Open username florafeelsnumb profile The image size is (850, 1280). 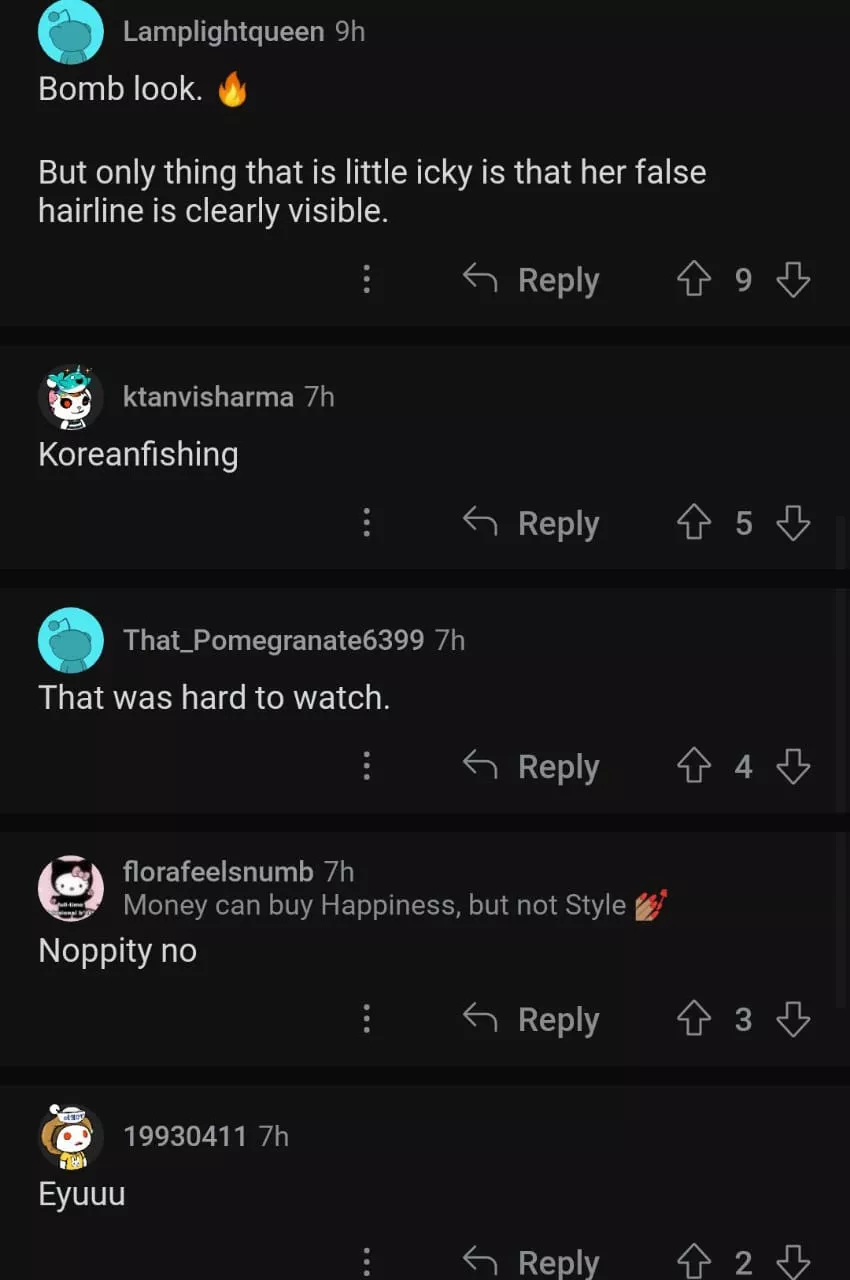[x=218, y=872]
